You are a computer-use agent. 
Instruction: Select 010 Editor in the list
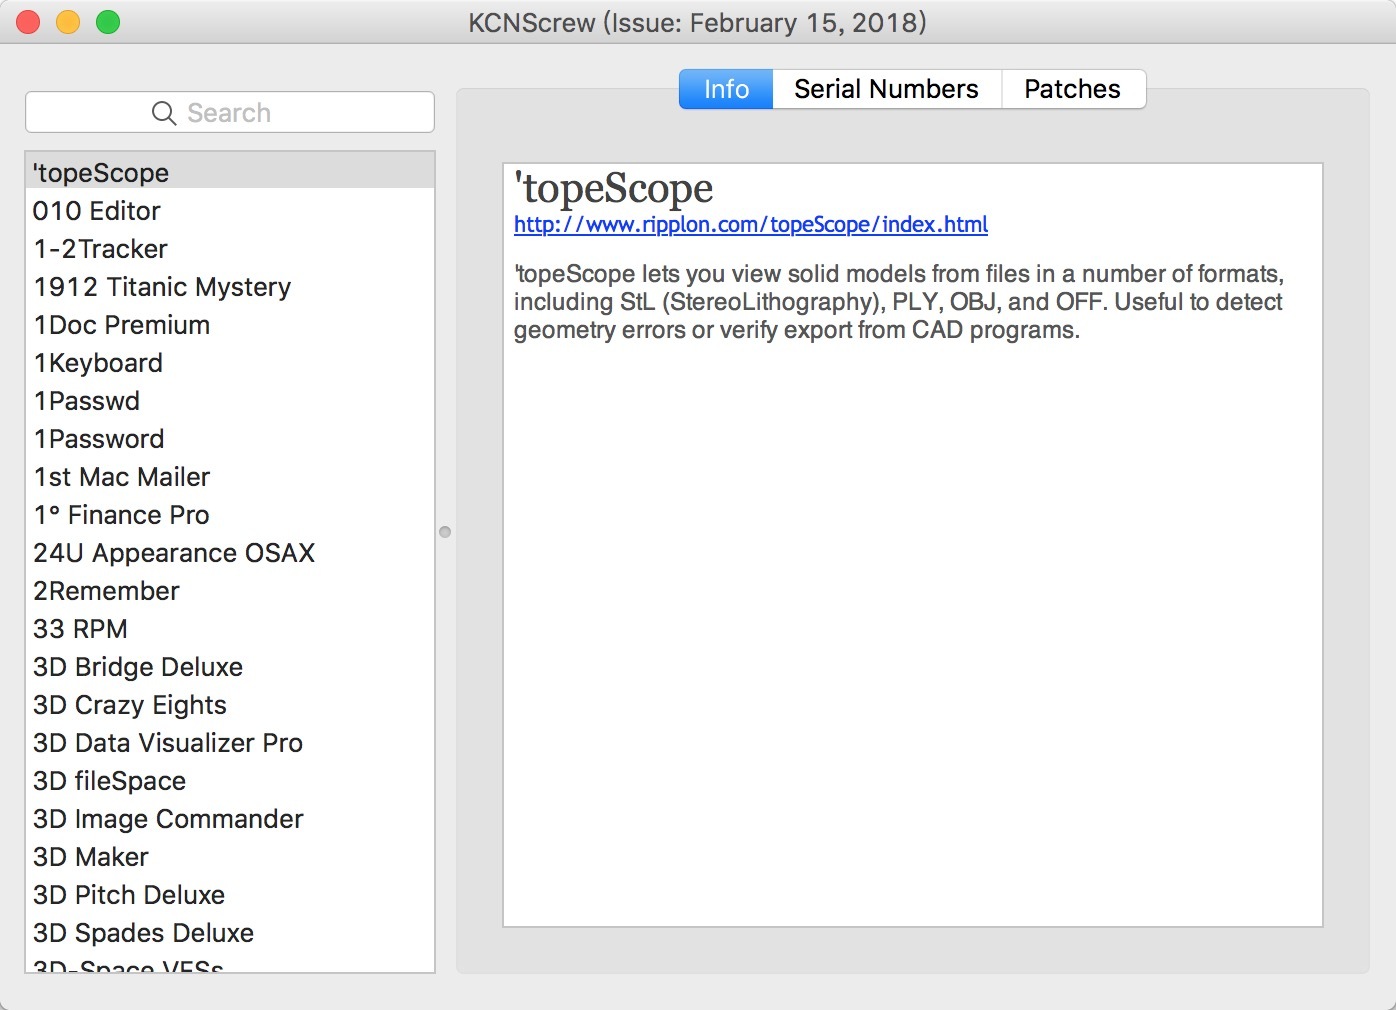click(97, 211)
